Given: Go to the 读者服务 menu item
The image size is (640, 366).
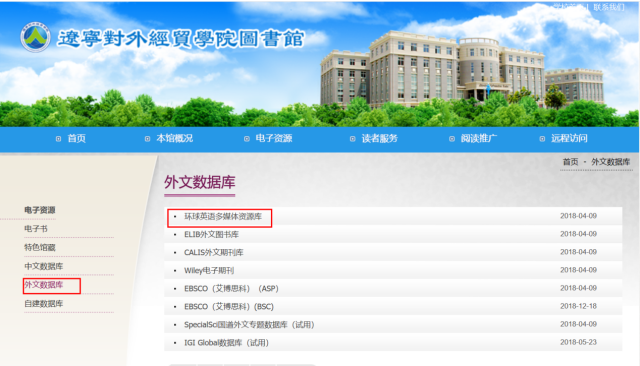Looking at the screenshot, I should (x=380, y=139).
